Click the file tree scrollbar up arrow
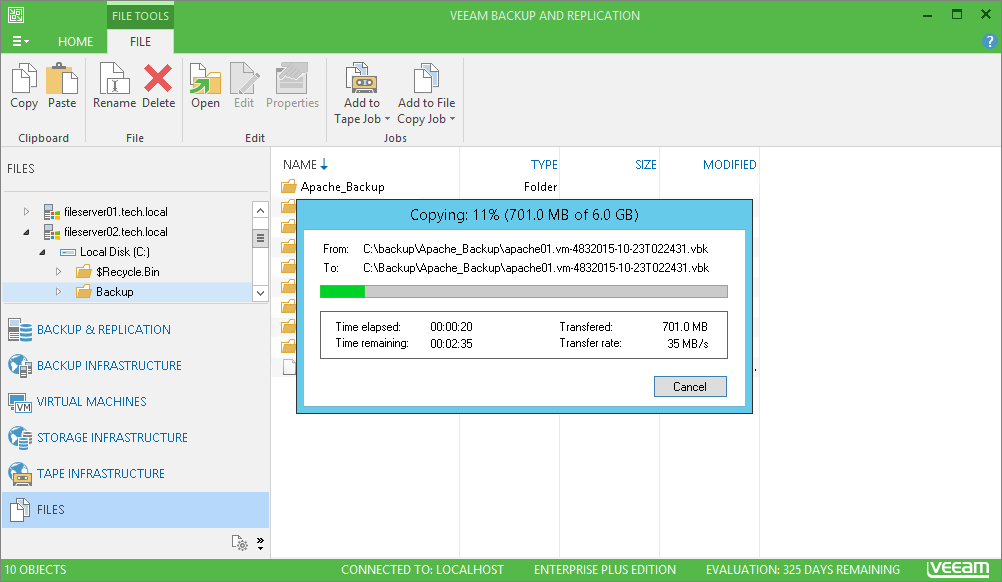The height and width of the screenshot is (582, 1002). click(260, 210)
